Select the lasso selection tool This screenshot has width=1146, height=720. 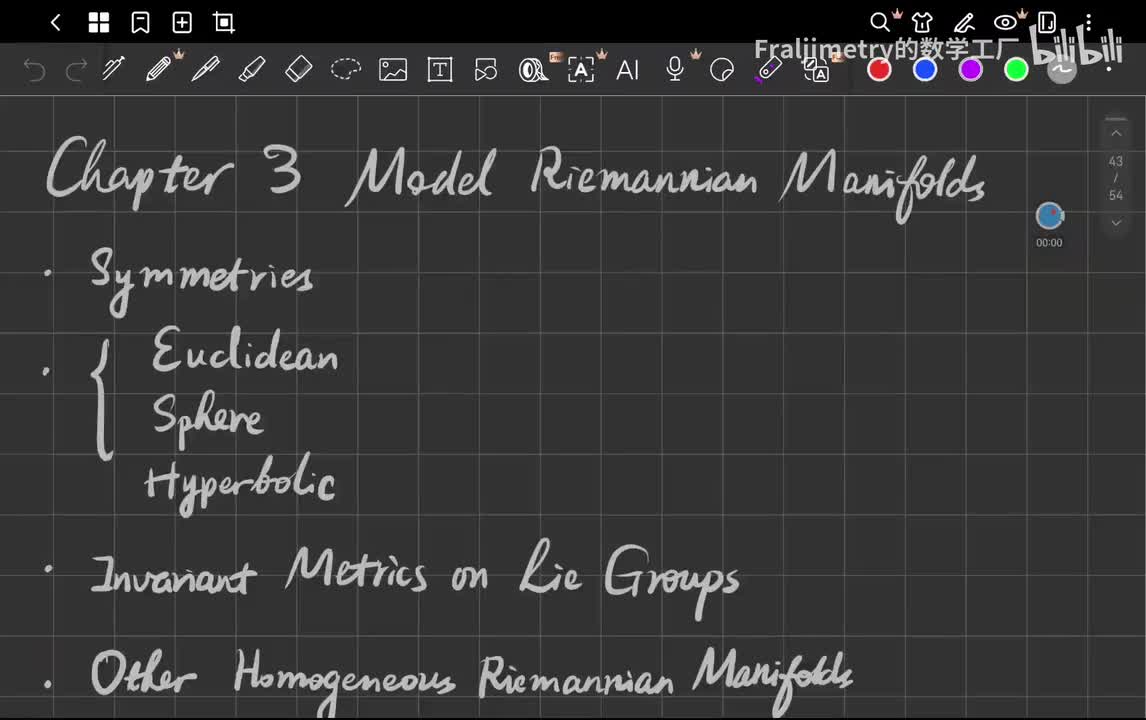point(346,69)
